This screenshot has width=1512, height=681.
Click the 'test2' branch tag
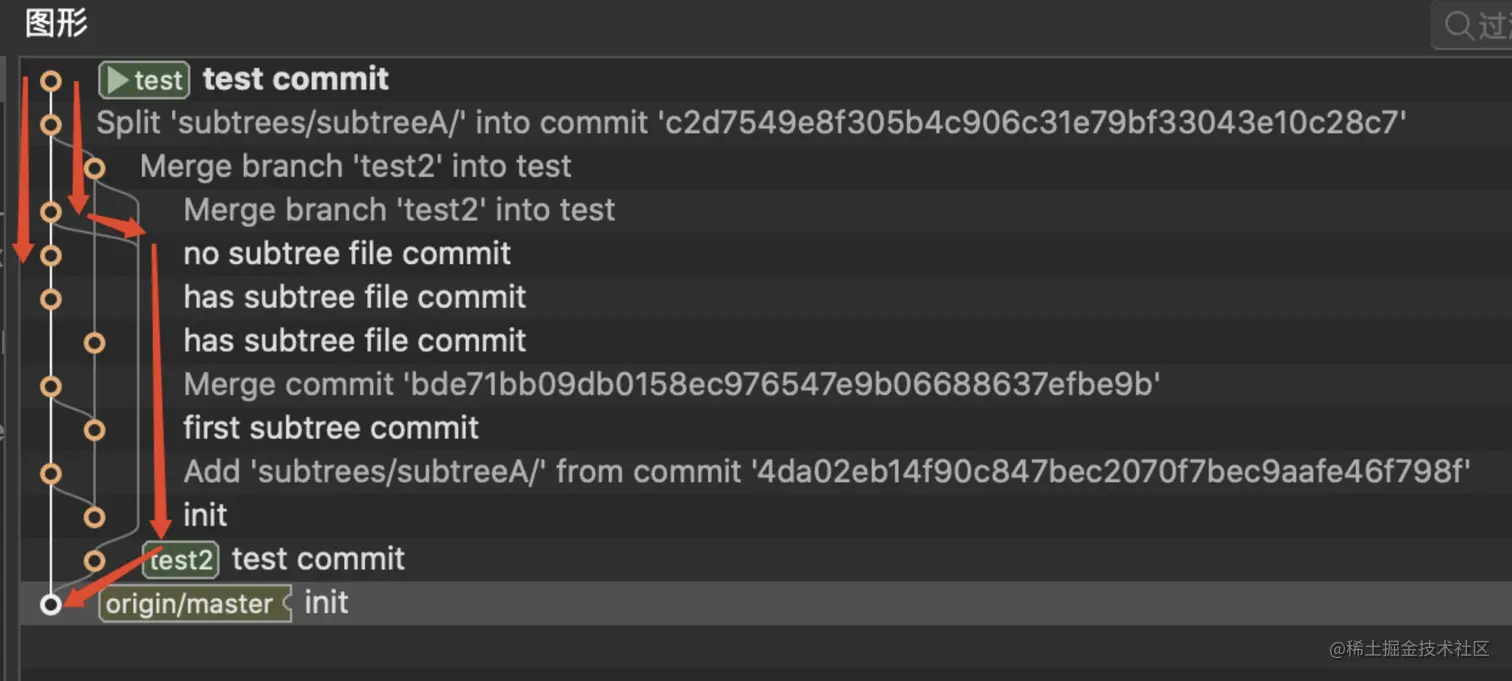tap(180, 560)
